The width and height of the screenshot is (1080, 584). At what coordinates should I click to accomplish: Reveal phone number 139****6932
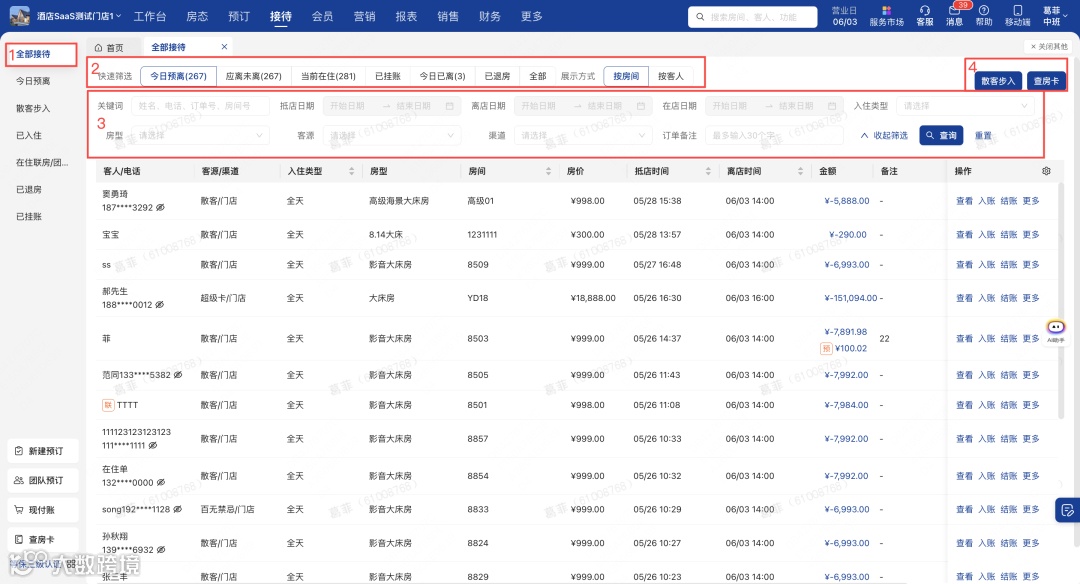tap(161, 550)
